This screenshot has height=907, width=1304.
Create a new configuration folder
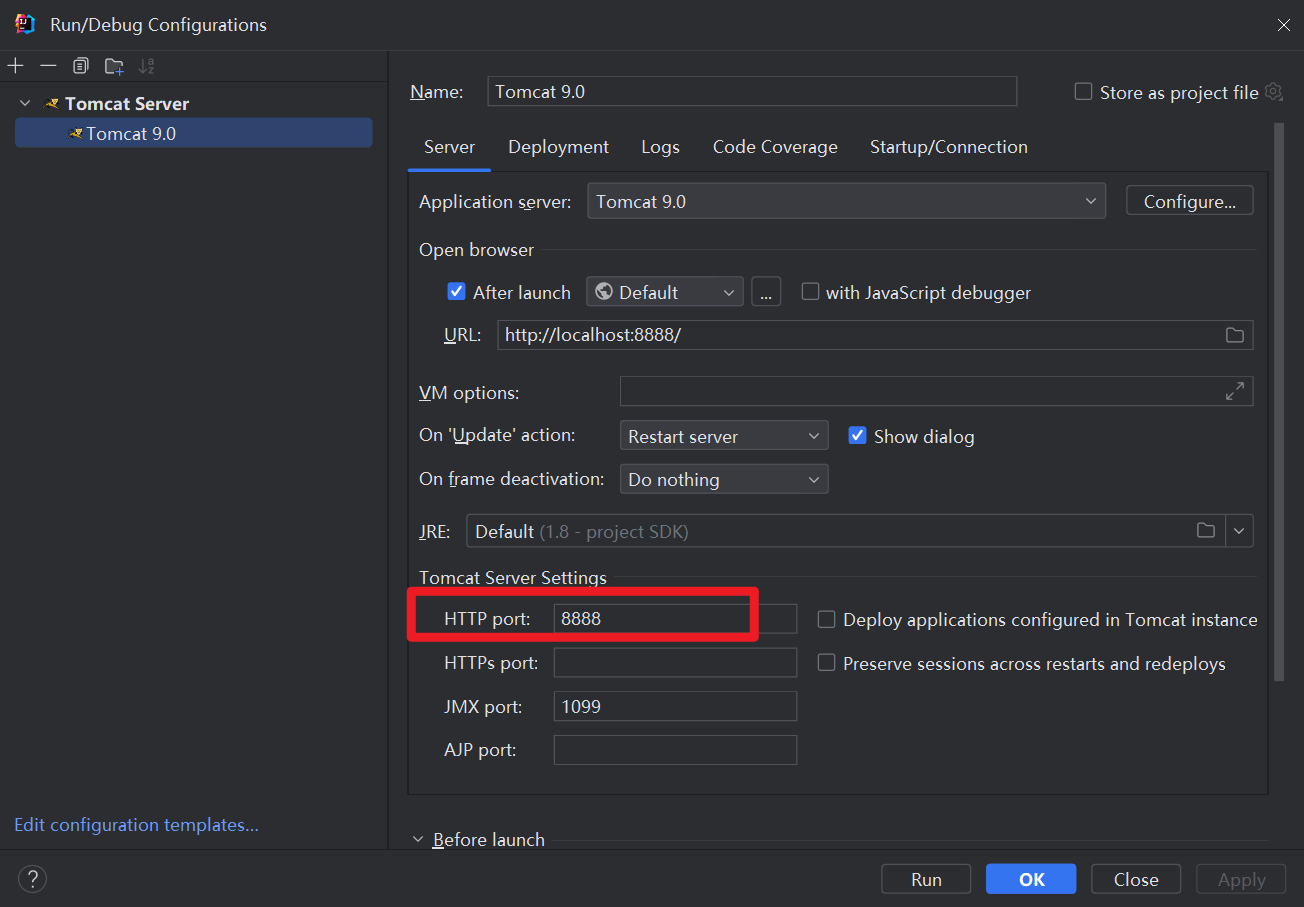pos(114,66)
